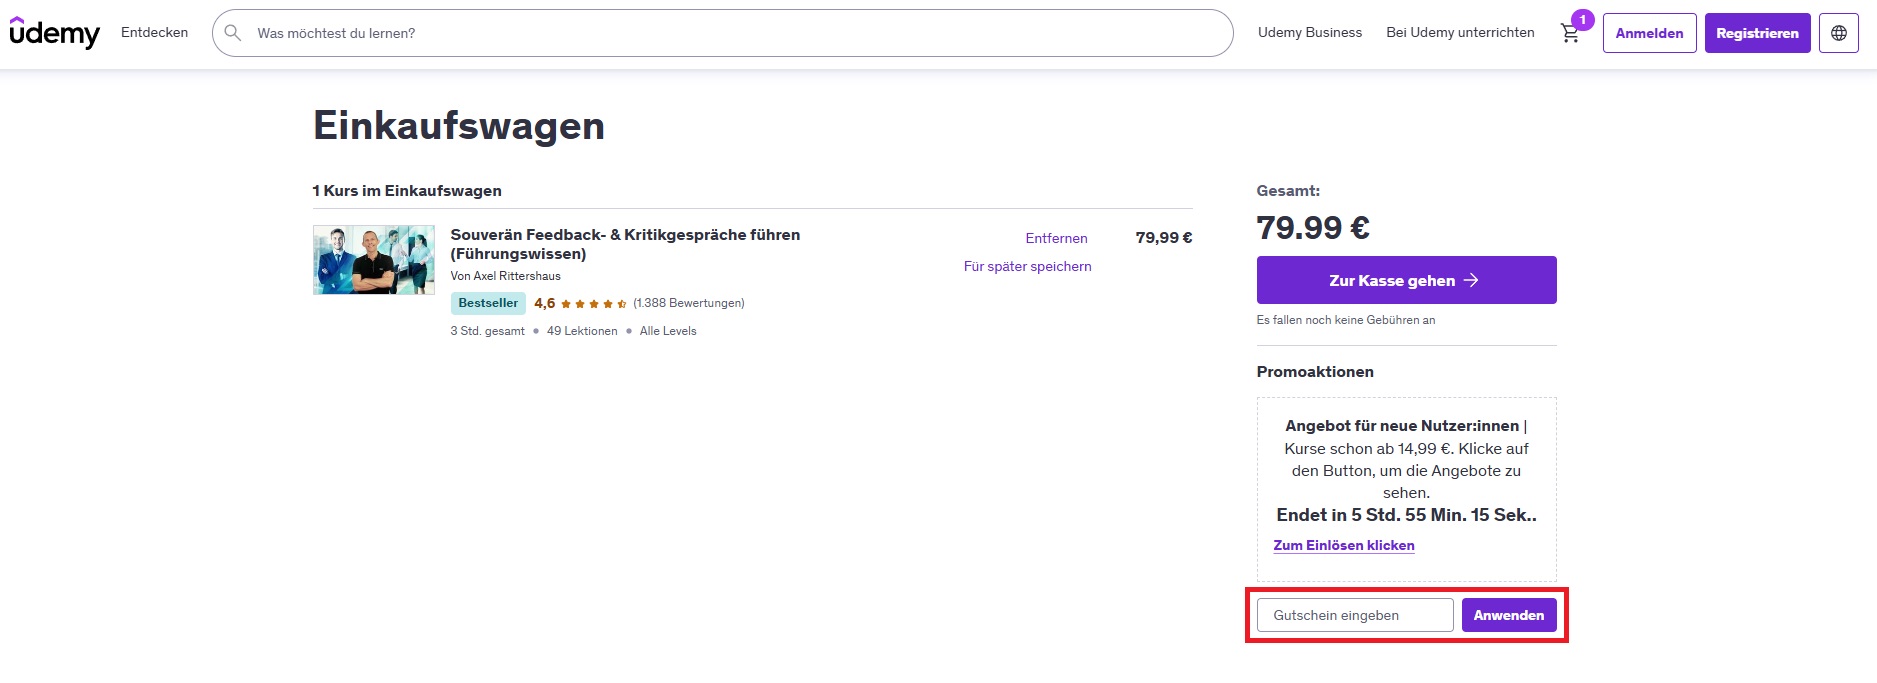Click the 1 Kurs im Einkaufswagen label
This screenshot has height=683, width=1877.
point(407,191)
